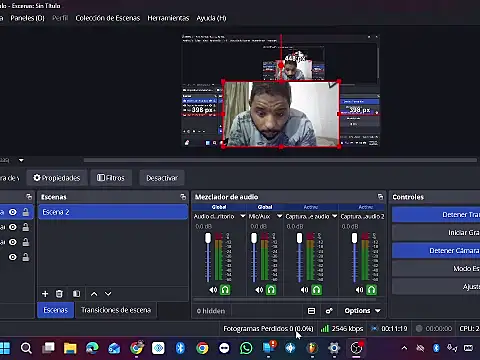Open the Colección de Escenas menu
The width and height of the screenshot is (480, 360).
coord(108,18)
